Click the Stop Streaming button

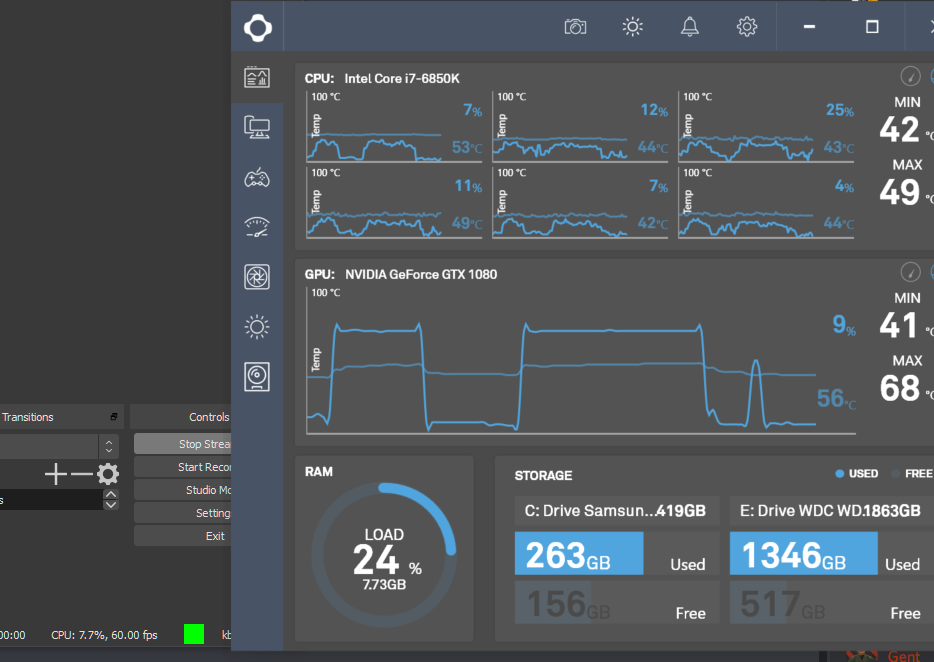182,444
